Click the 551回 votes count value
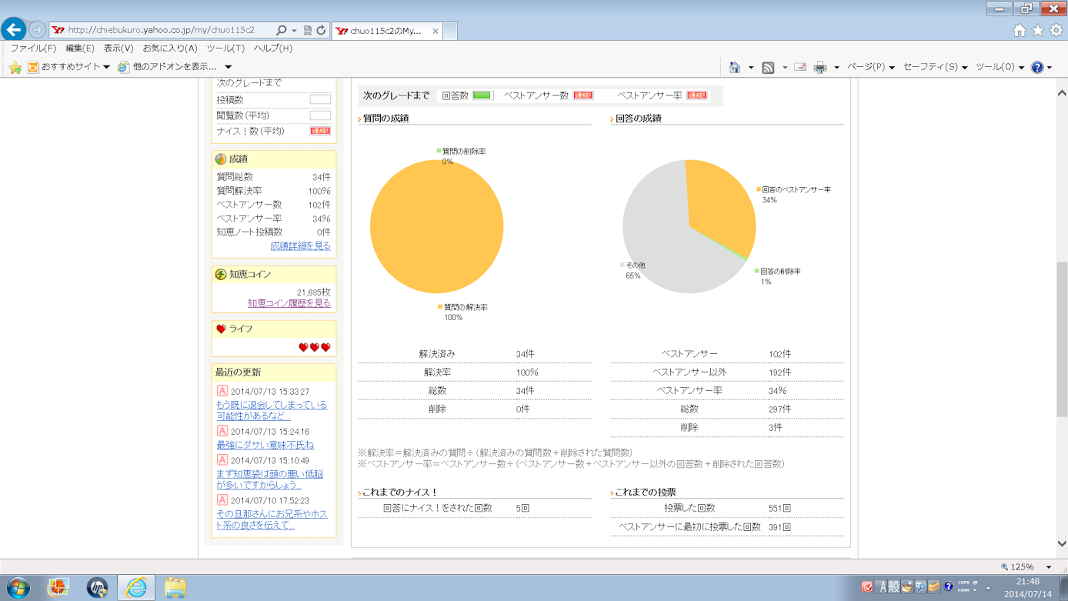 point(779,508)
